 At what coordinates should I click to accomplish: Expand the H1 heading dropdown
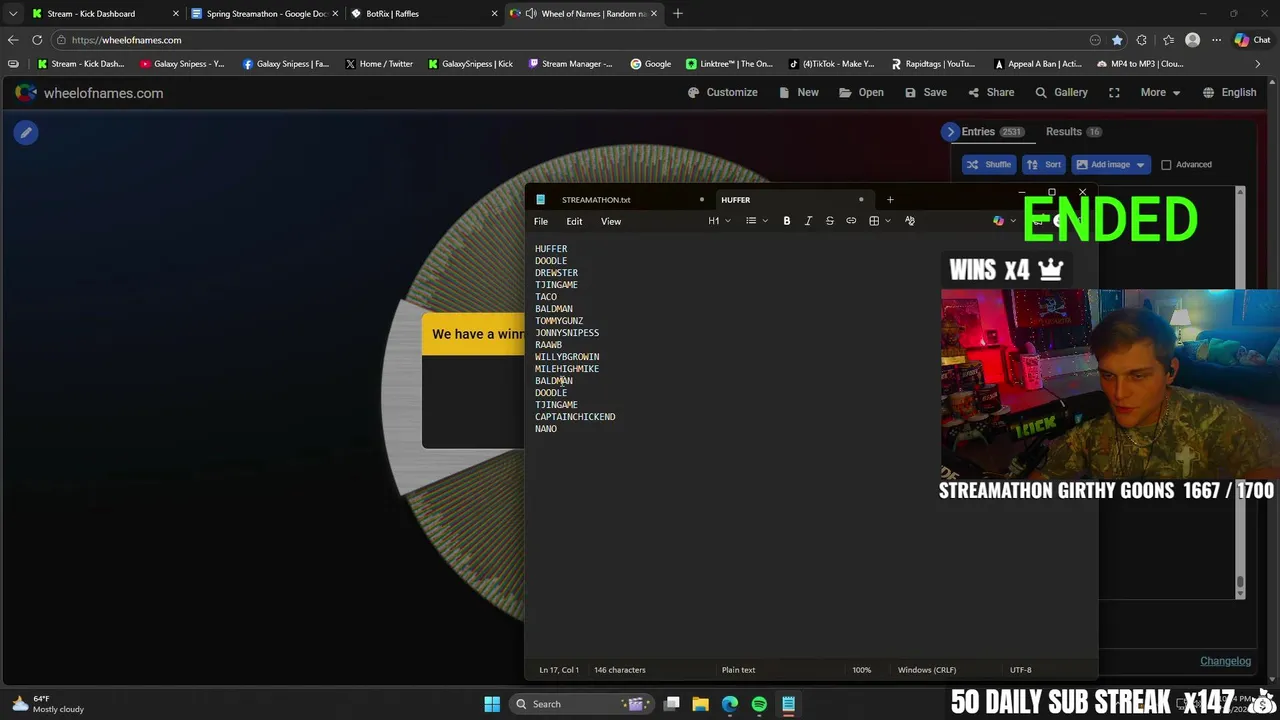point(719,221)
